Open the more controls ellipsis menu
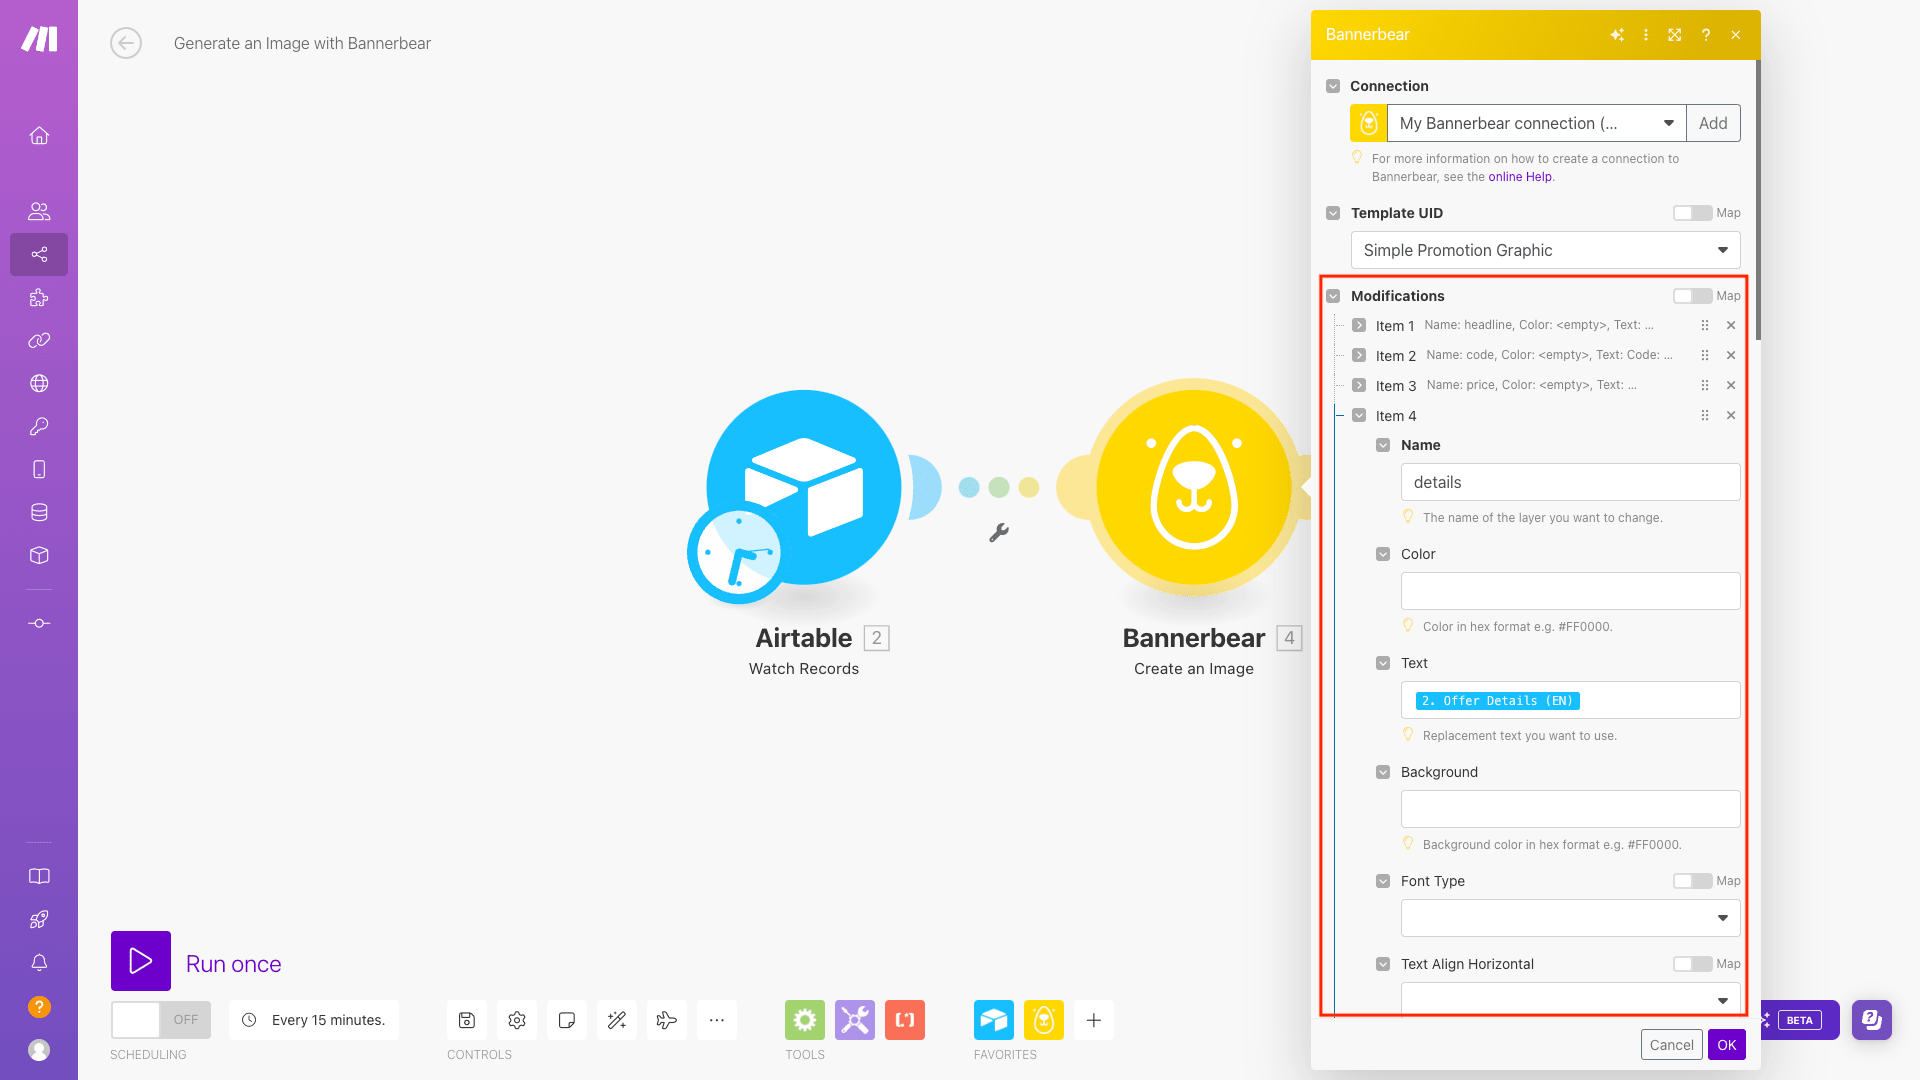The image size is (1920, 1080). (x=717, y=1020)
